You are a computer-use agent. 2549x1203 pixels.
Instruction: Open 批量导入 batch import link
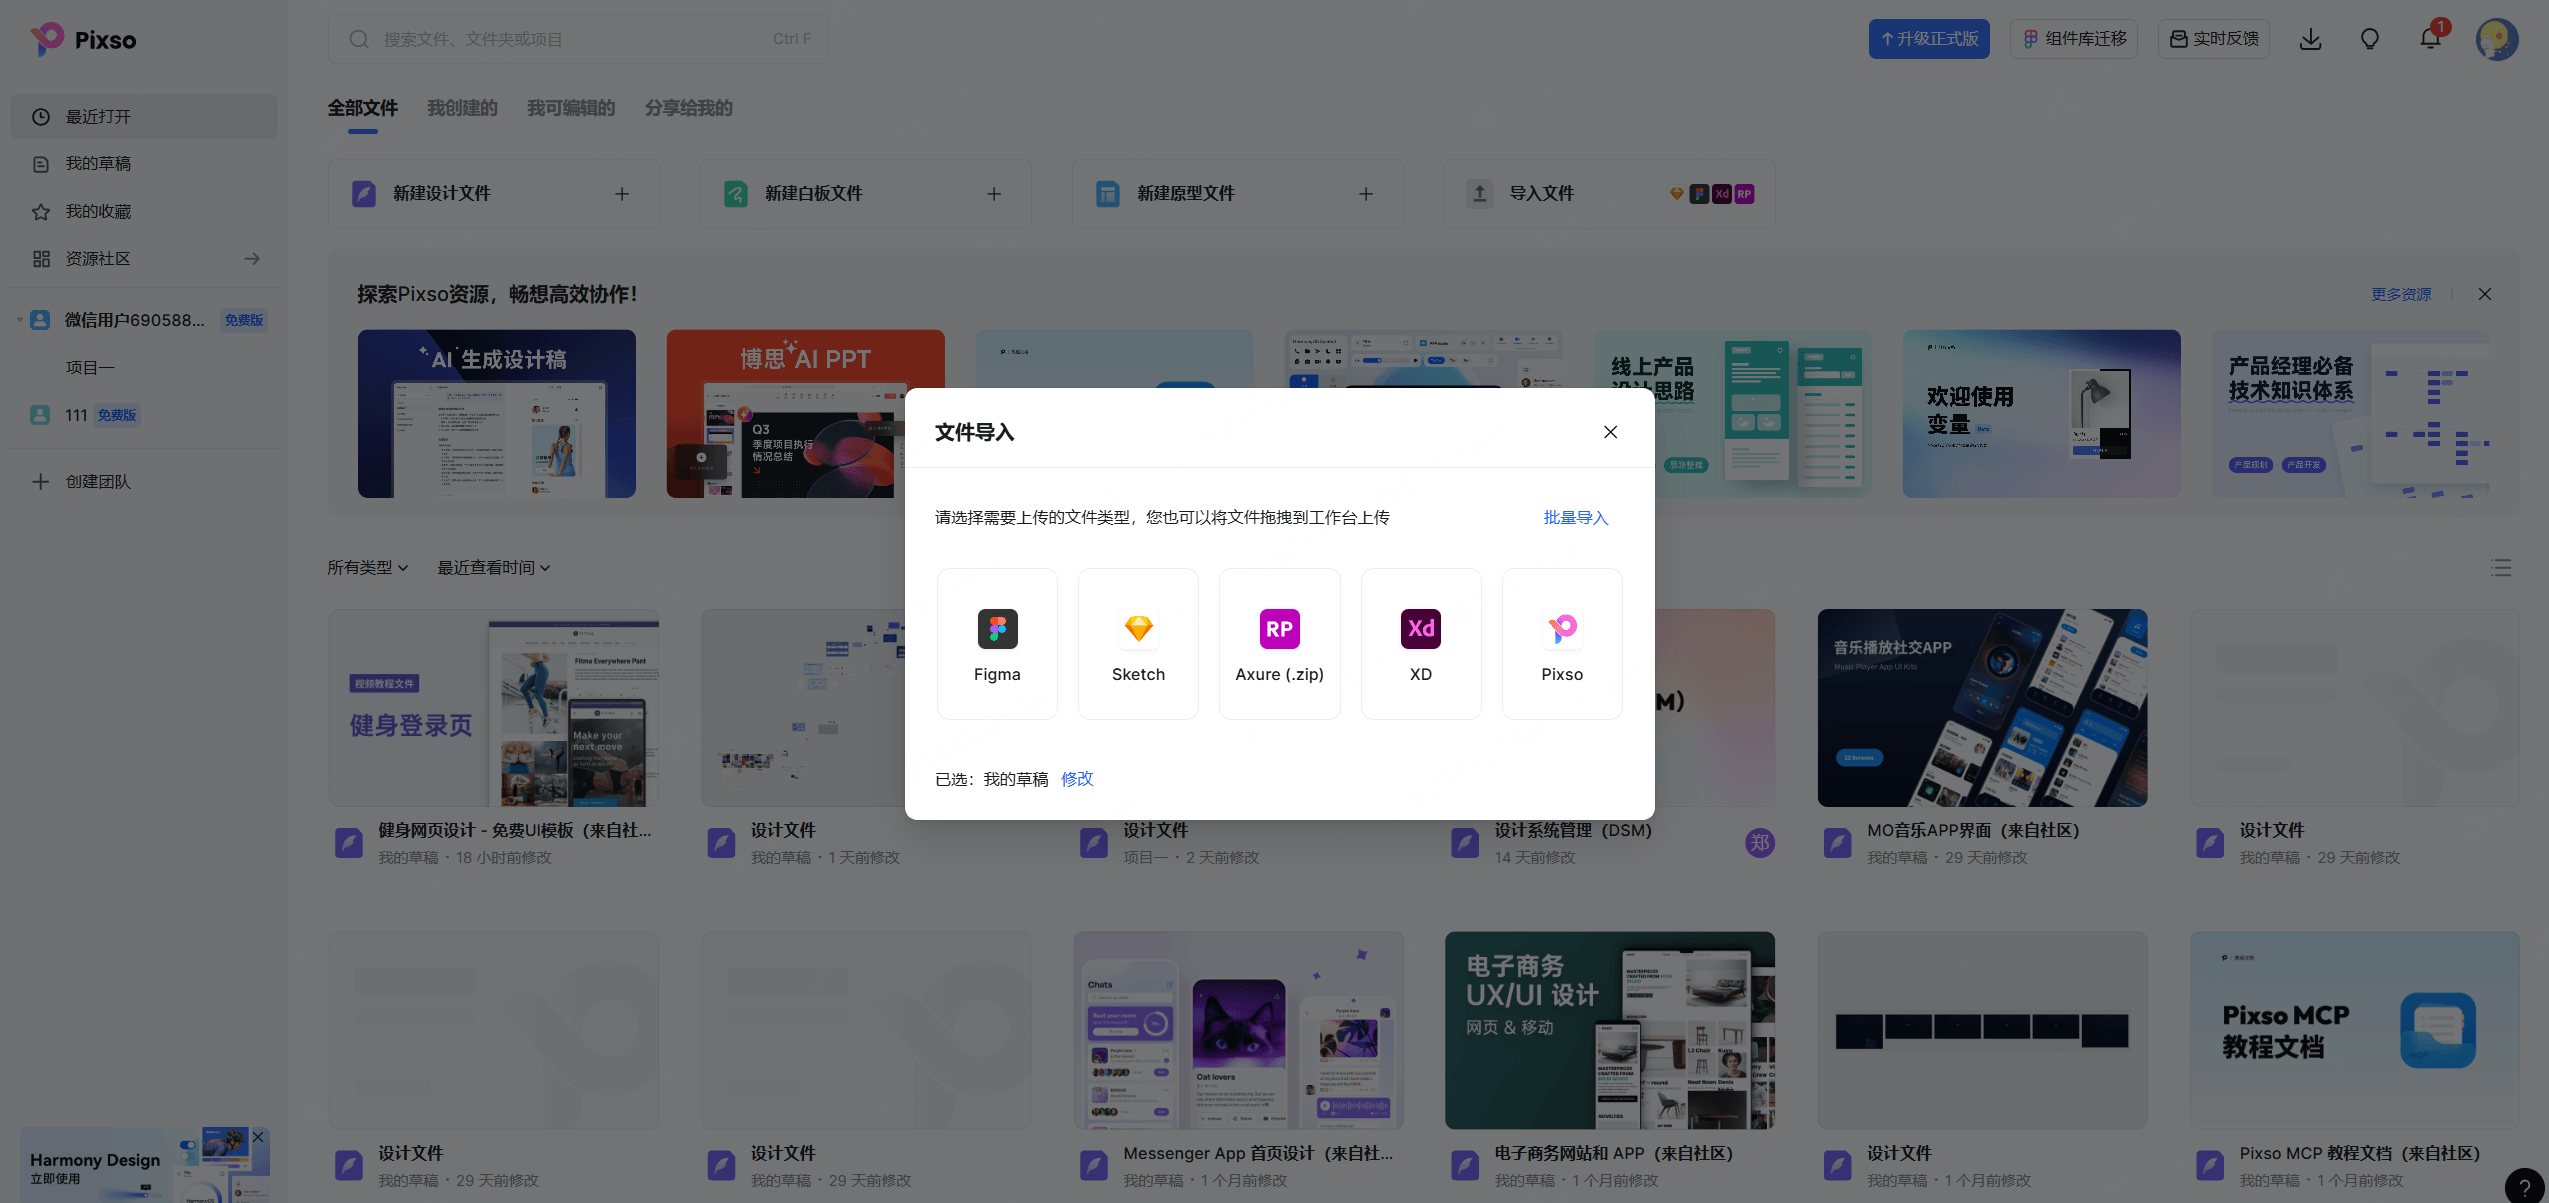pos(1575,517)
